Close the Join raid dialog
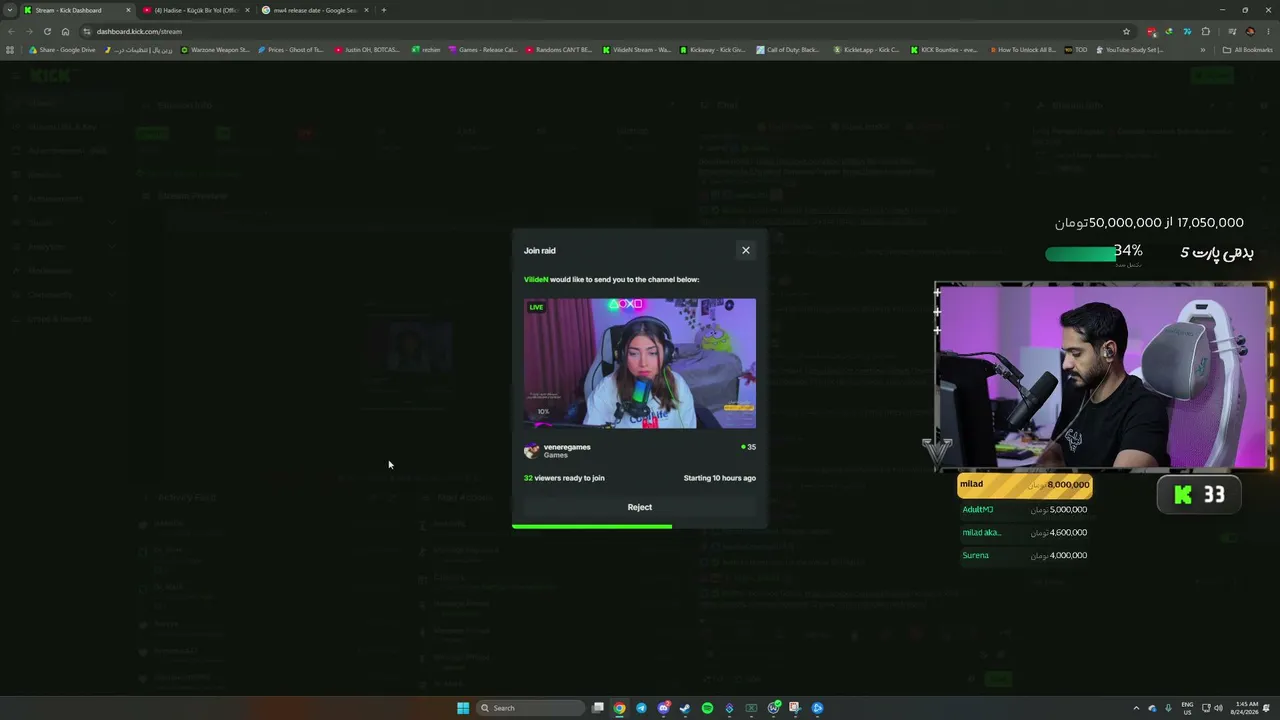Viewport: 1280px width, 720px height. tap(745, 250)
